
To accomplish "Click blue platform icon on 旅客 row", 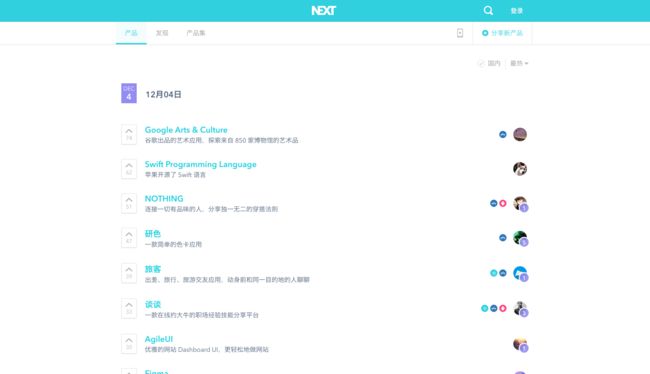I will 502,273.
